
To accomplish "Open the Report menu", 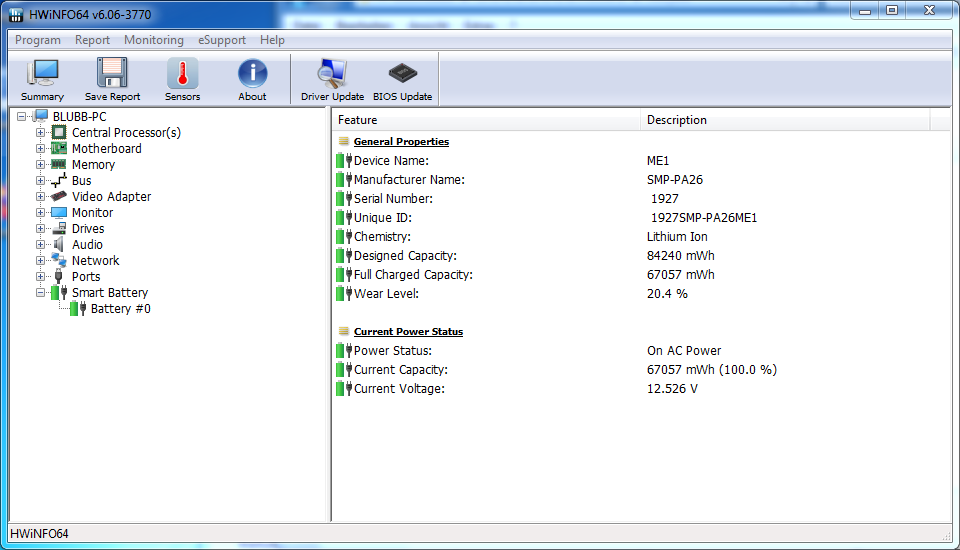I will click(x=92, y=40).
